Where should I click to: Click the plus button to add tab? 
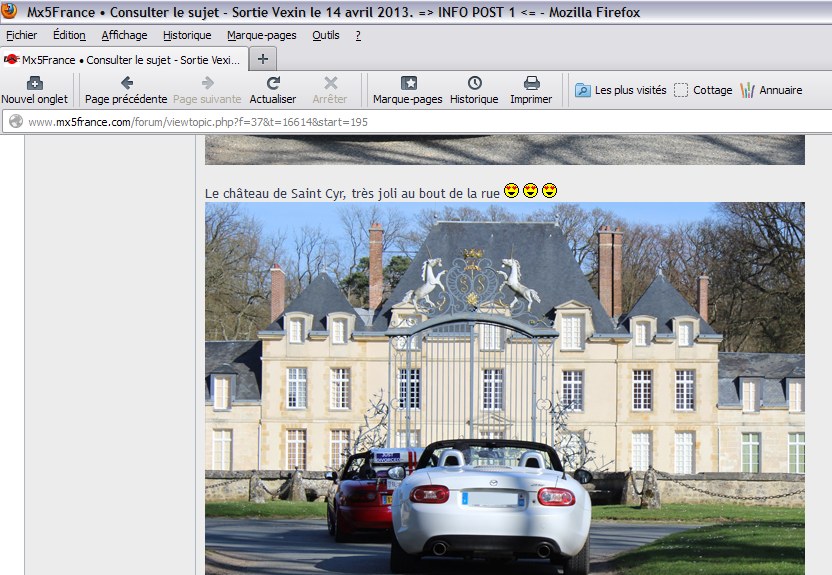click(263, 59)
